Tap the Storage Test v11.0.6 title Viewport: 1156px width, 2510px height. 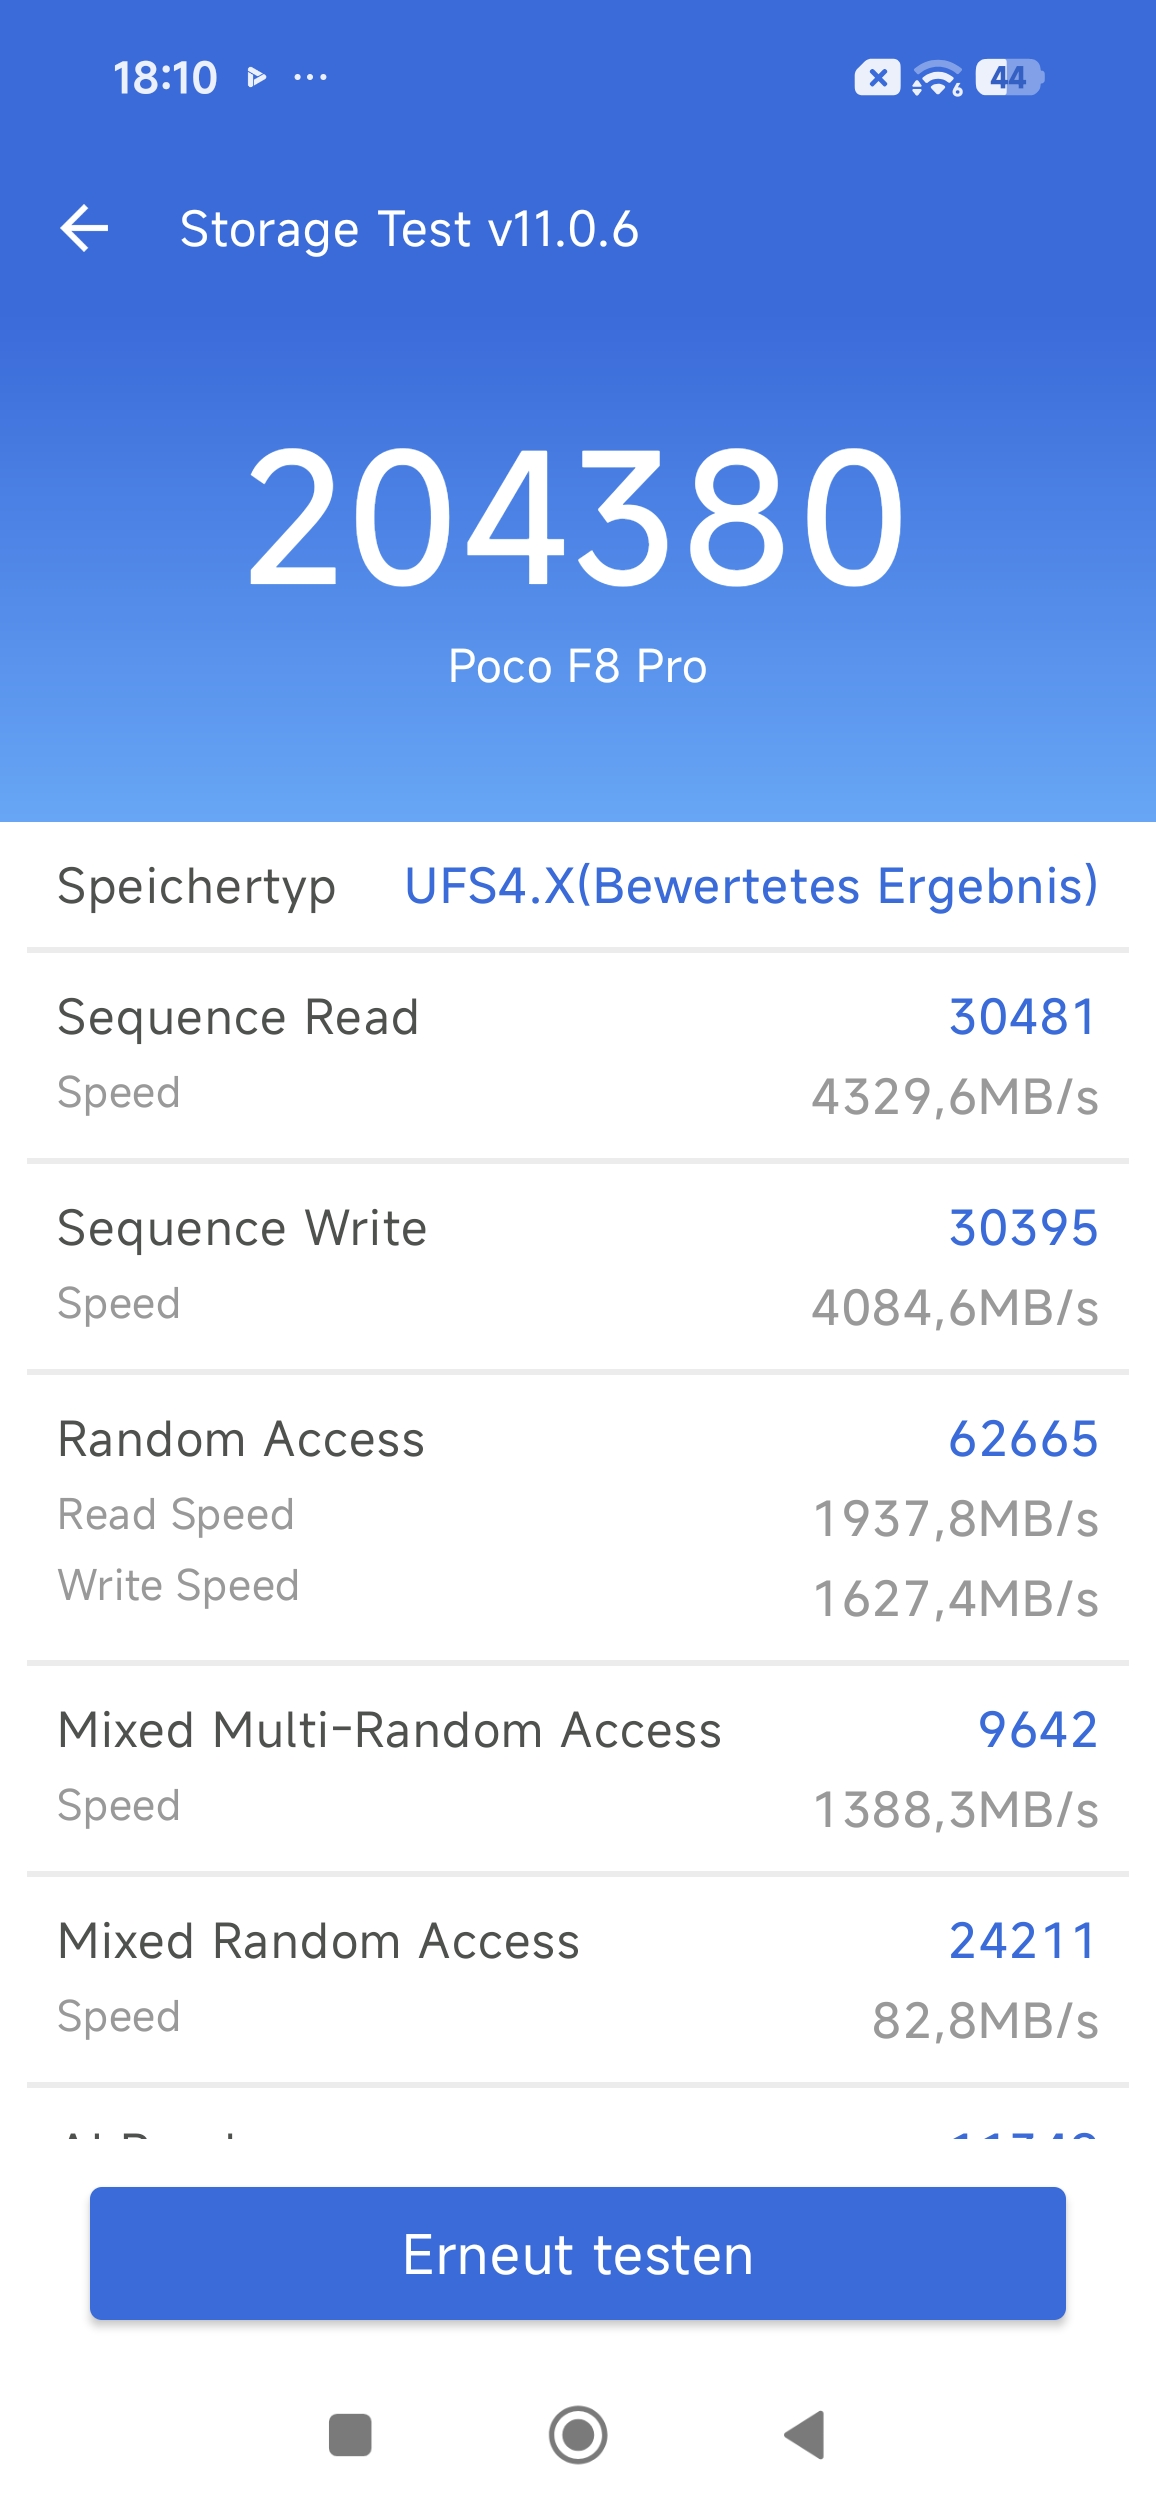tap(409, 229)
